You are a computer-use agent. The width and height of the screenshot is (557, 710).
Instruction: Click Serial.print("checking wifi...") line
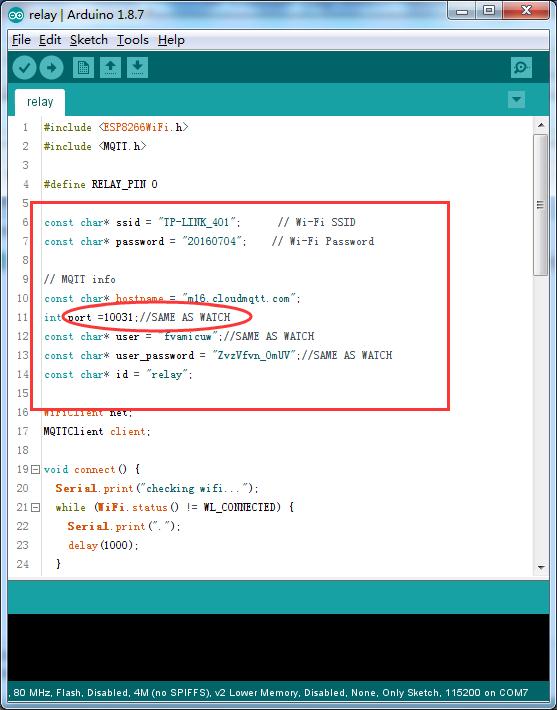(x=157, y=488)
